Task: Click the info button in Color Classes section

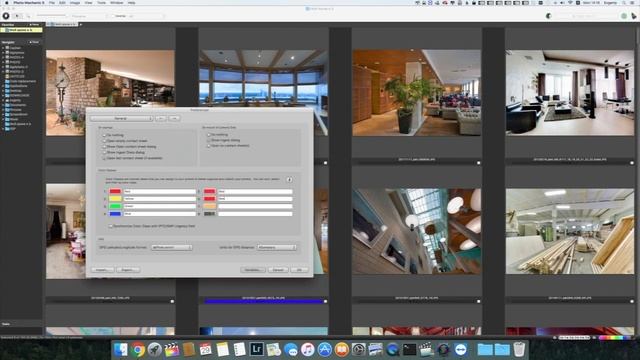Action: [x=289, y=180]
